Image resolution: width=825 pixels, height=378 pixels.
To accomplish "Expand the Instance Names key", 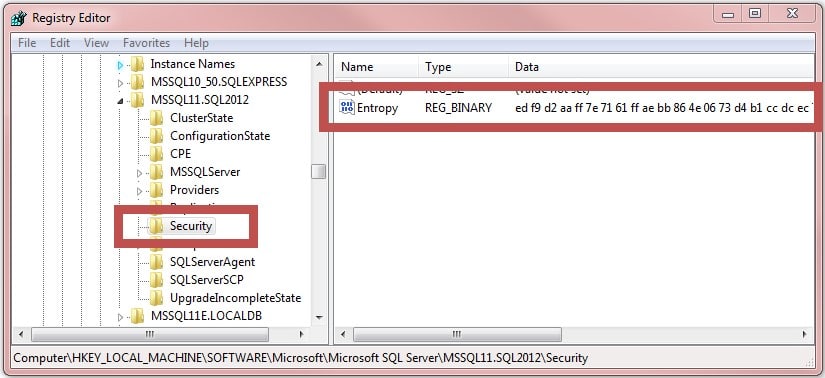I will pyautogui.click(x=120, y=65).
